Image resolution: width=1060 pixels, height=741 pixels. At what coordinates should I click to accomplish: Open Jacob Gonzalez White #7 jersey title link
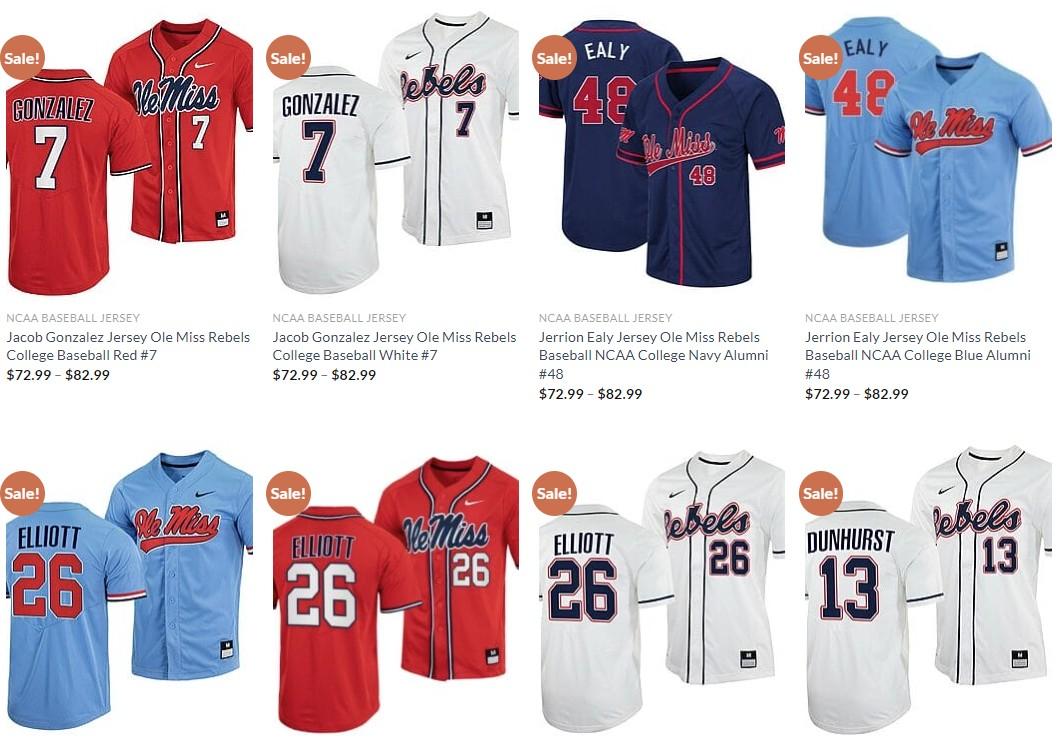tap(395, 346)
